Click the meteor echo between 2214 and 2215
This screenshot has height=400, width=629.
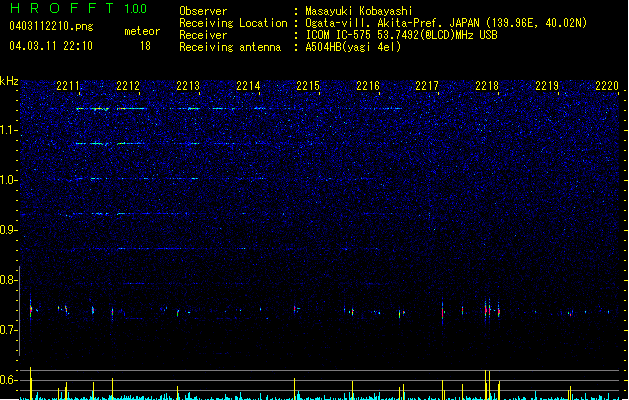tap(295, 309)
